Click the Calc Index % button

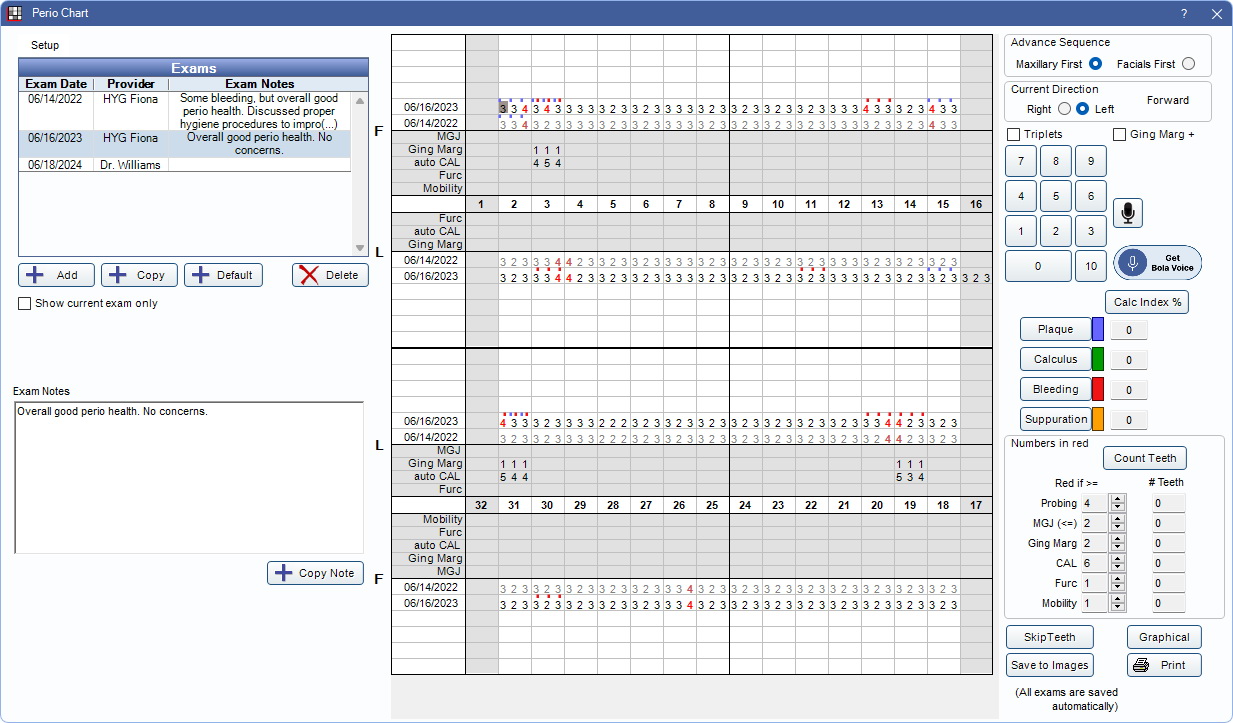point(1147,302)
